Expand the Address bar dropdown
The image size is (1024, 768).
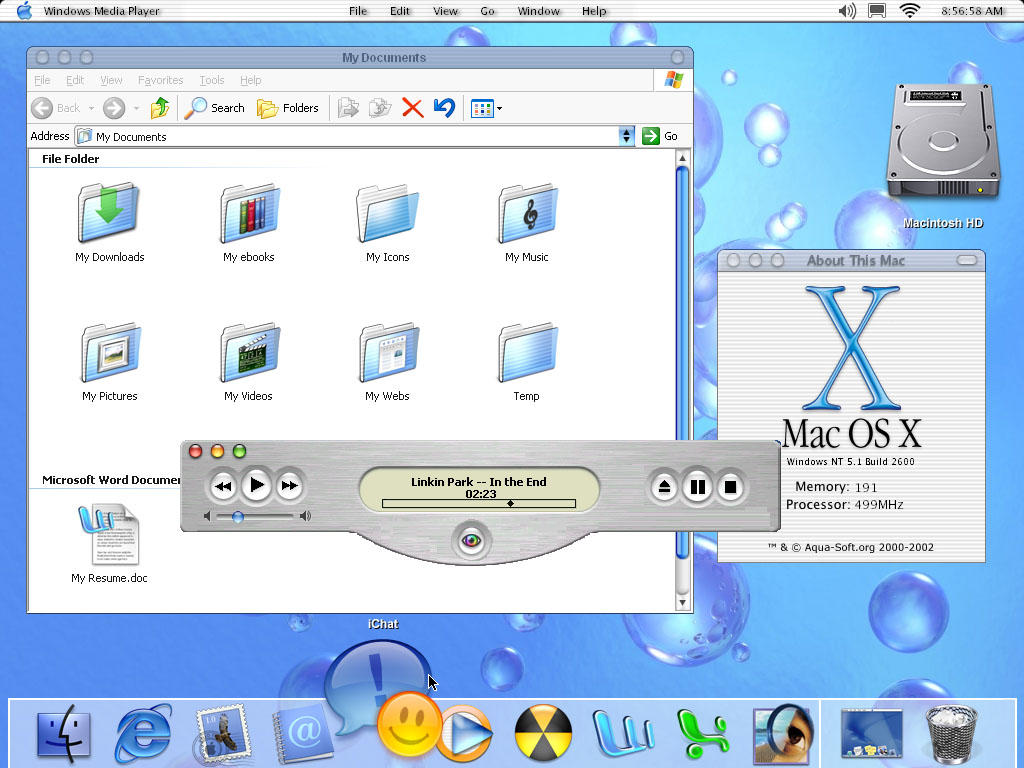point(626,136)
